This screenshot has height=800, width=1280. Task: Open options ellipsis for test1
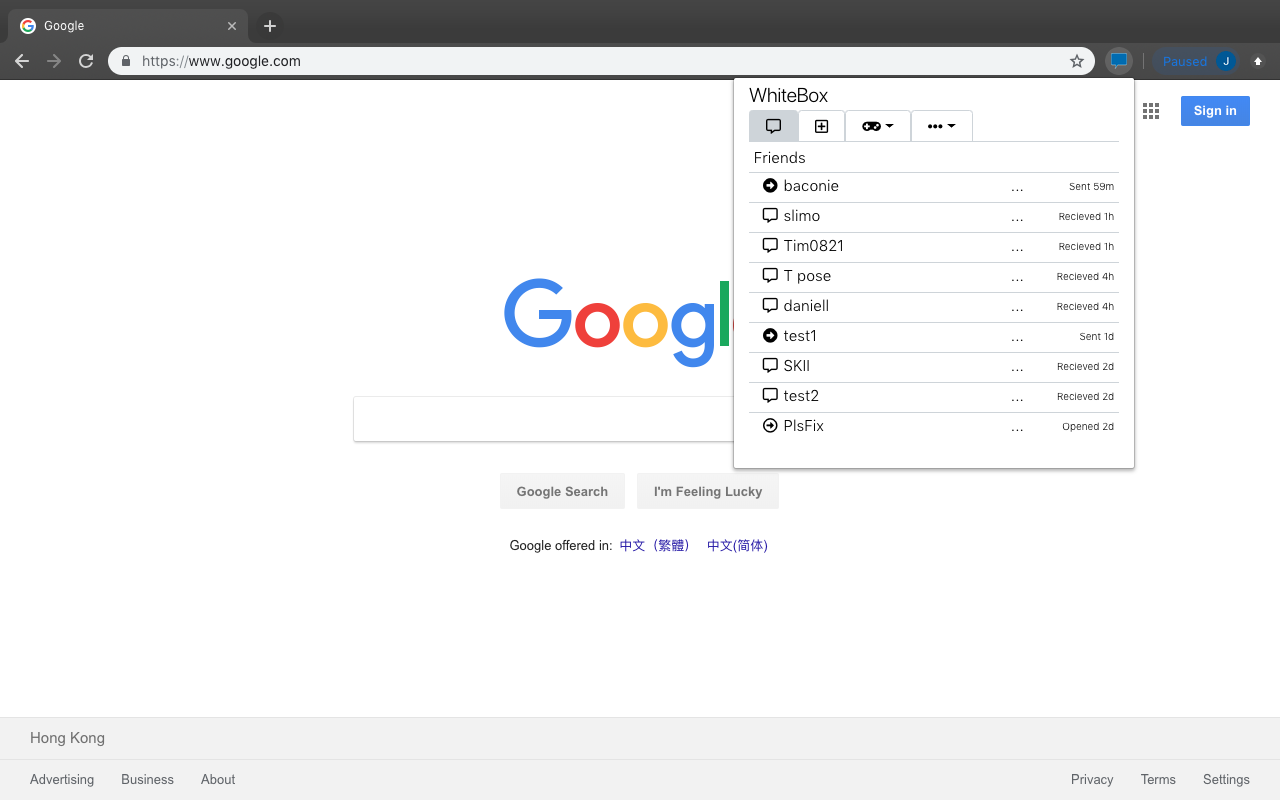coord(1017,337)
